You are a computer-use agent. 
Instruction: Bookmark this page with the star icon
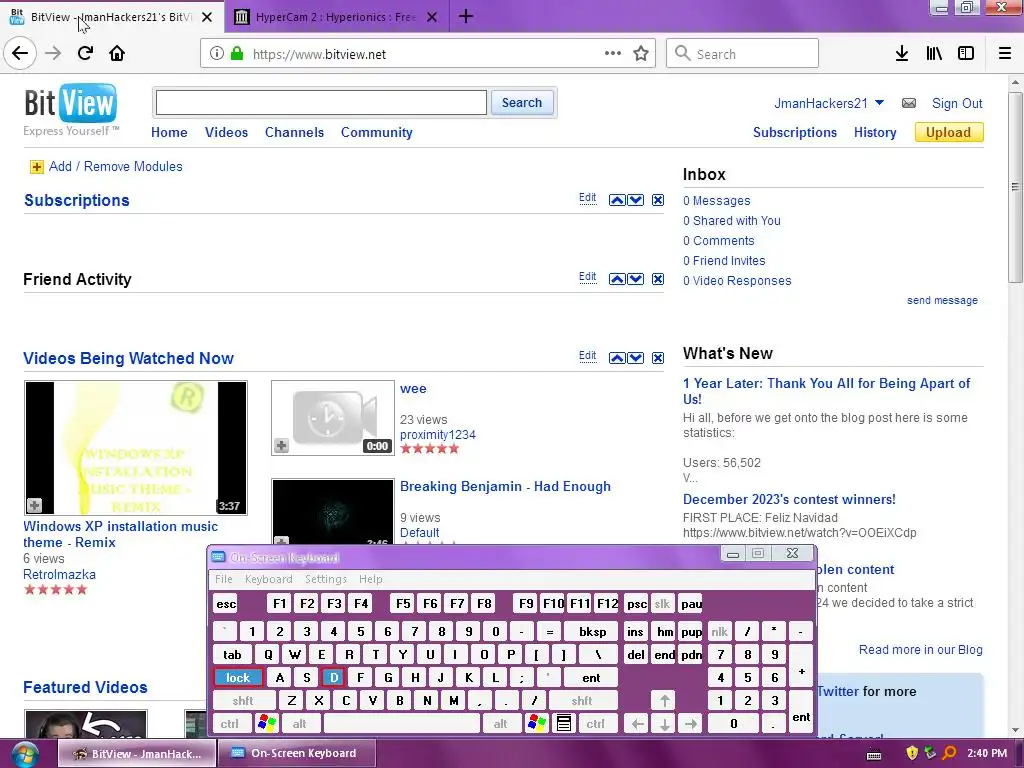[641, 54]
